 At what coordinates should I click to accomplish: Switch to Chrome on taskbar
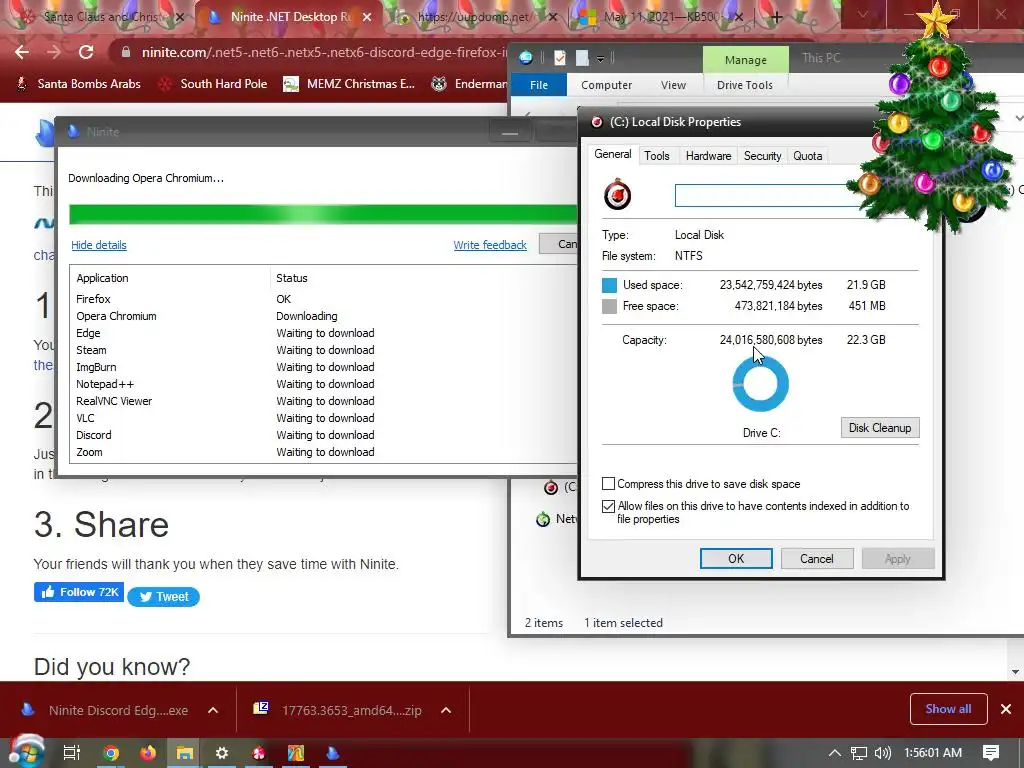click(x=111, y=753)
